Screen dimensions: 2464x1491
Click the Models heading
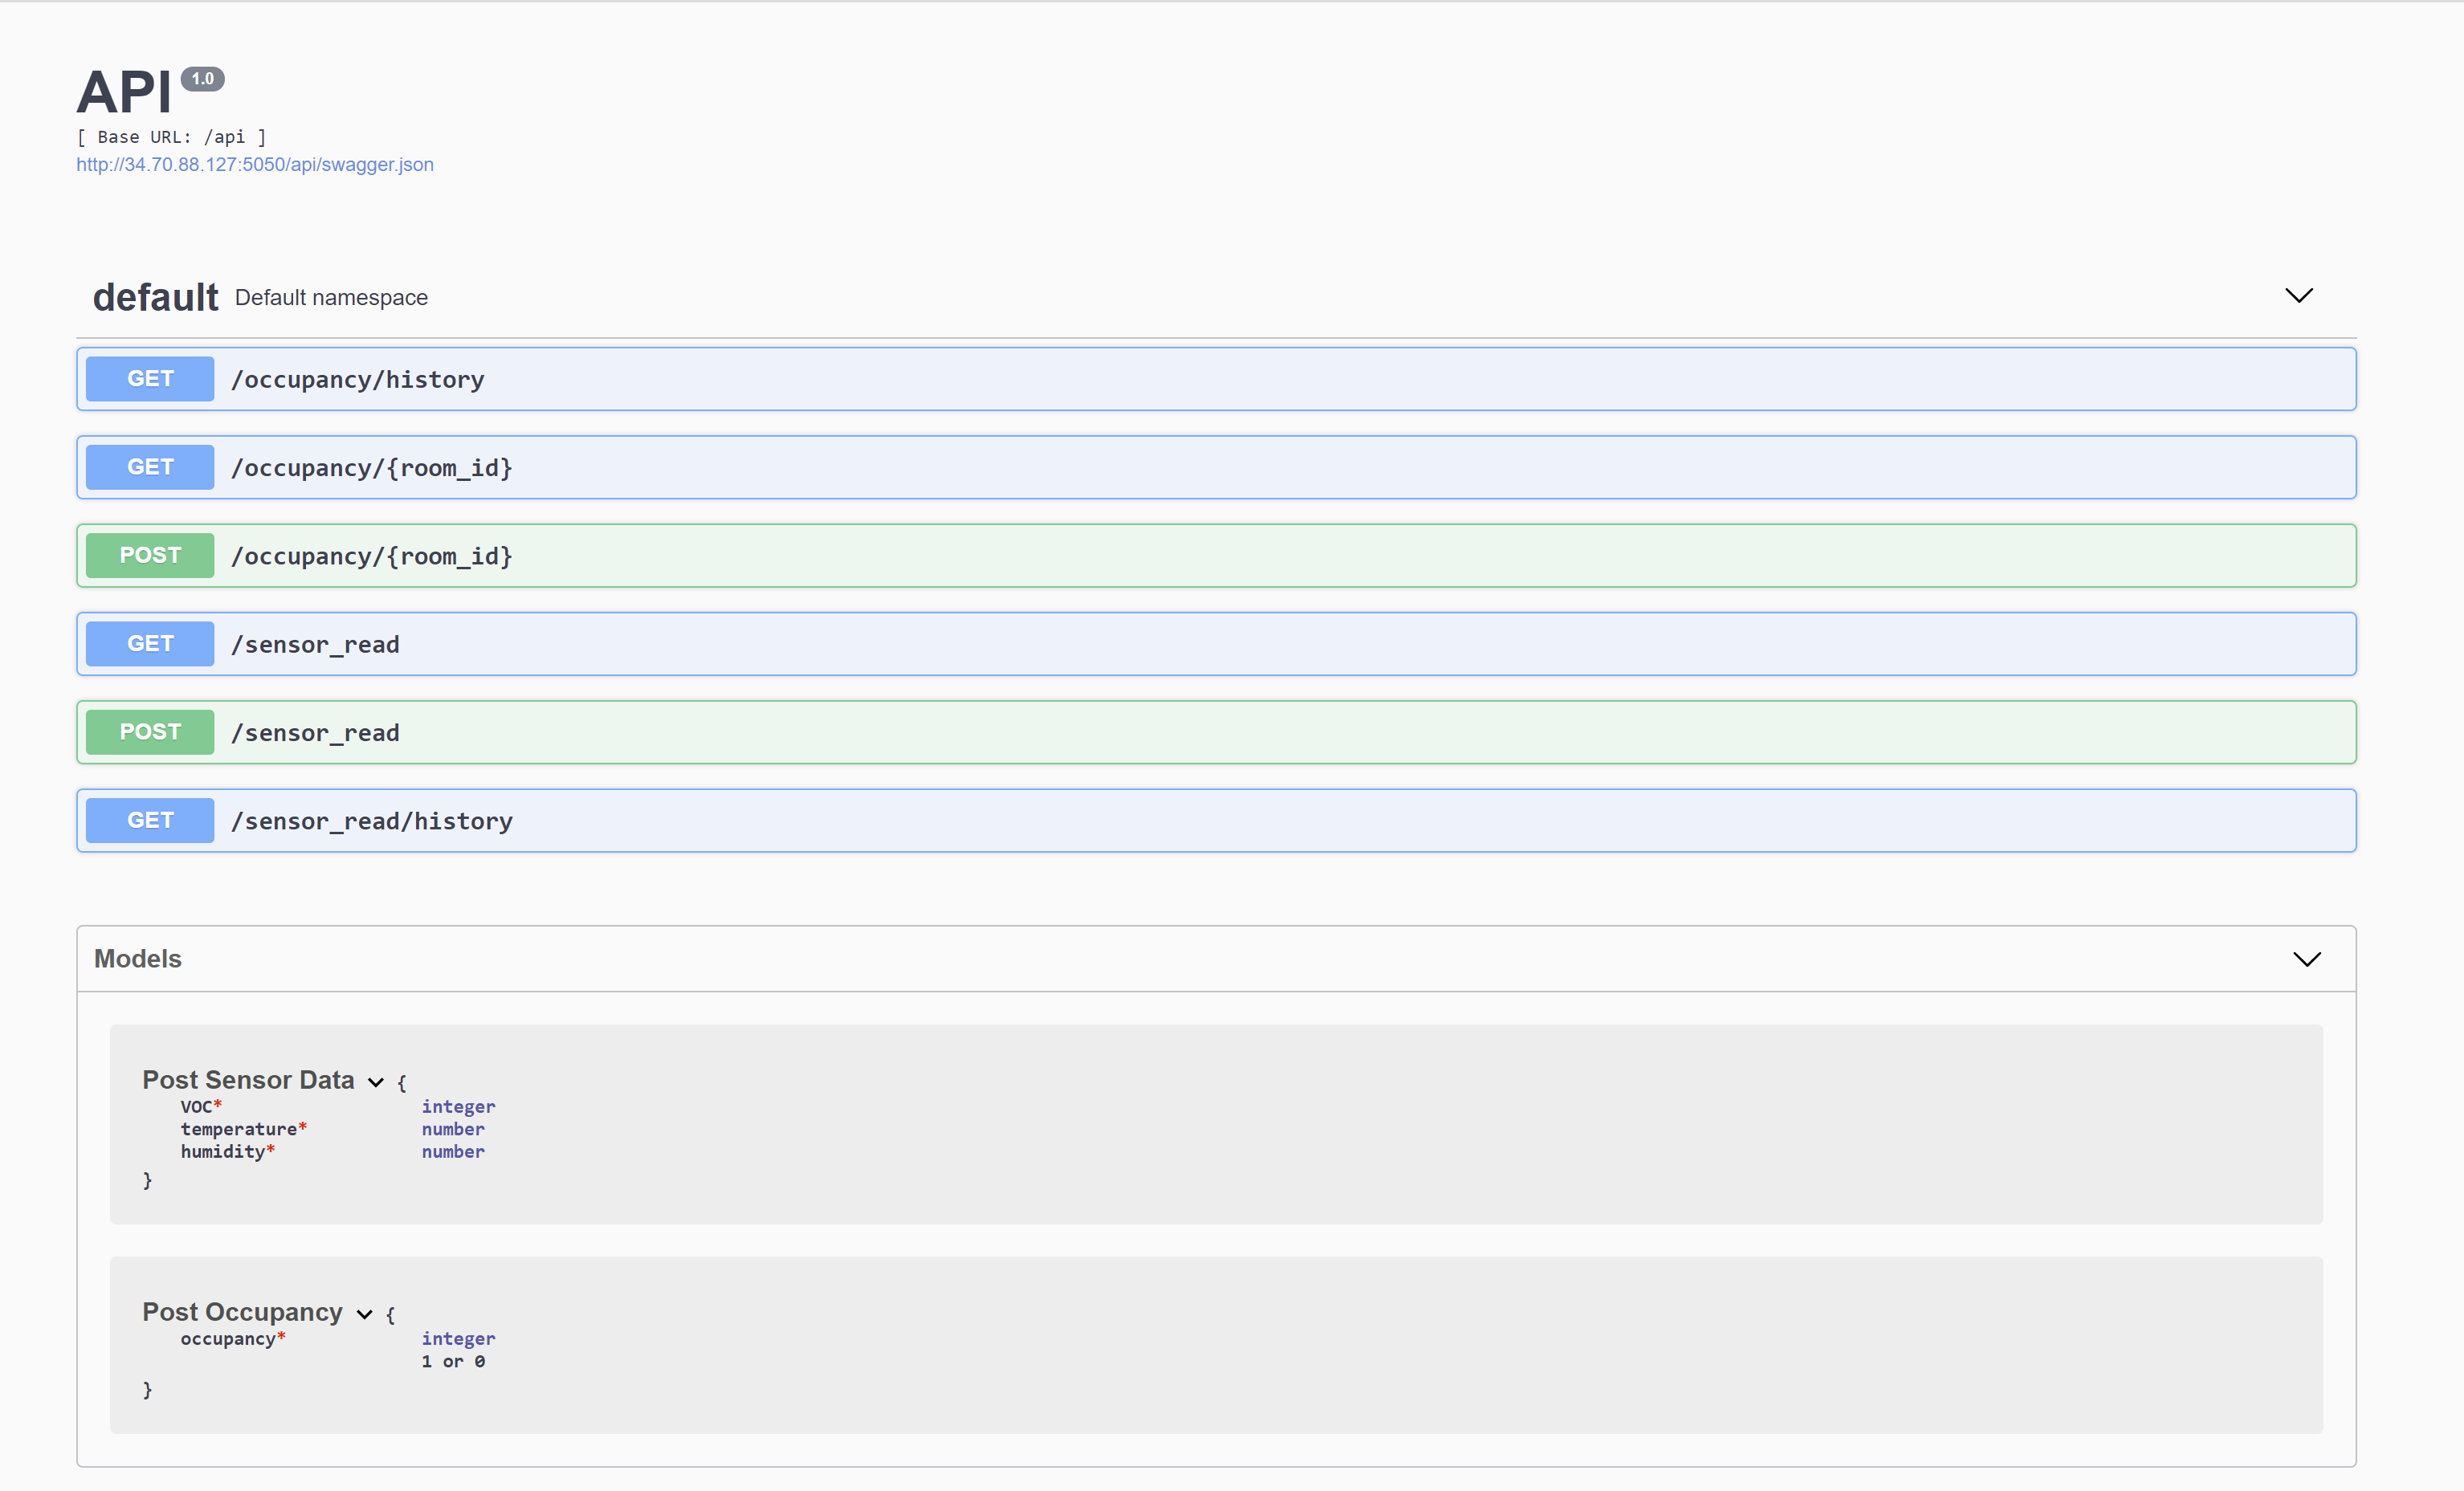(x=138, y=958)
